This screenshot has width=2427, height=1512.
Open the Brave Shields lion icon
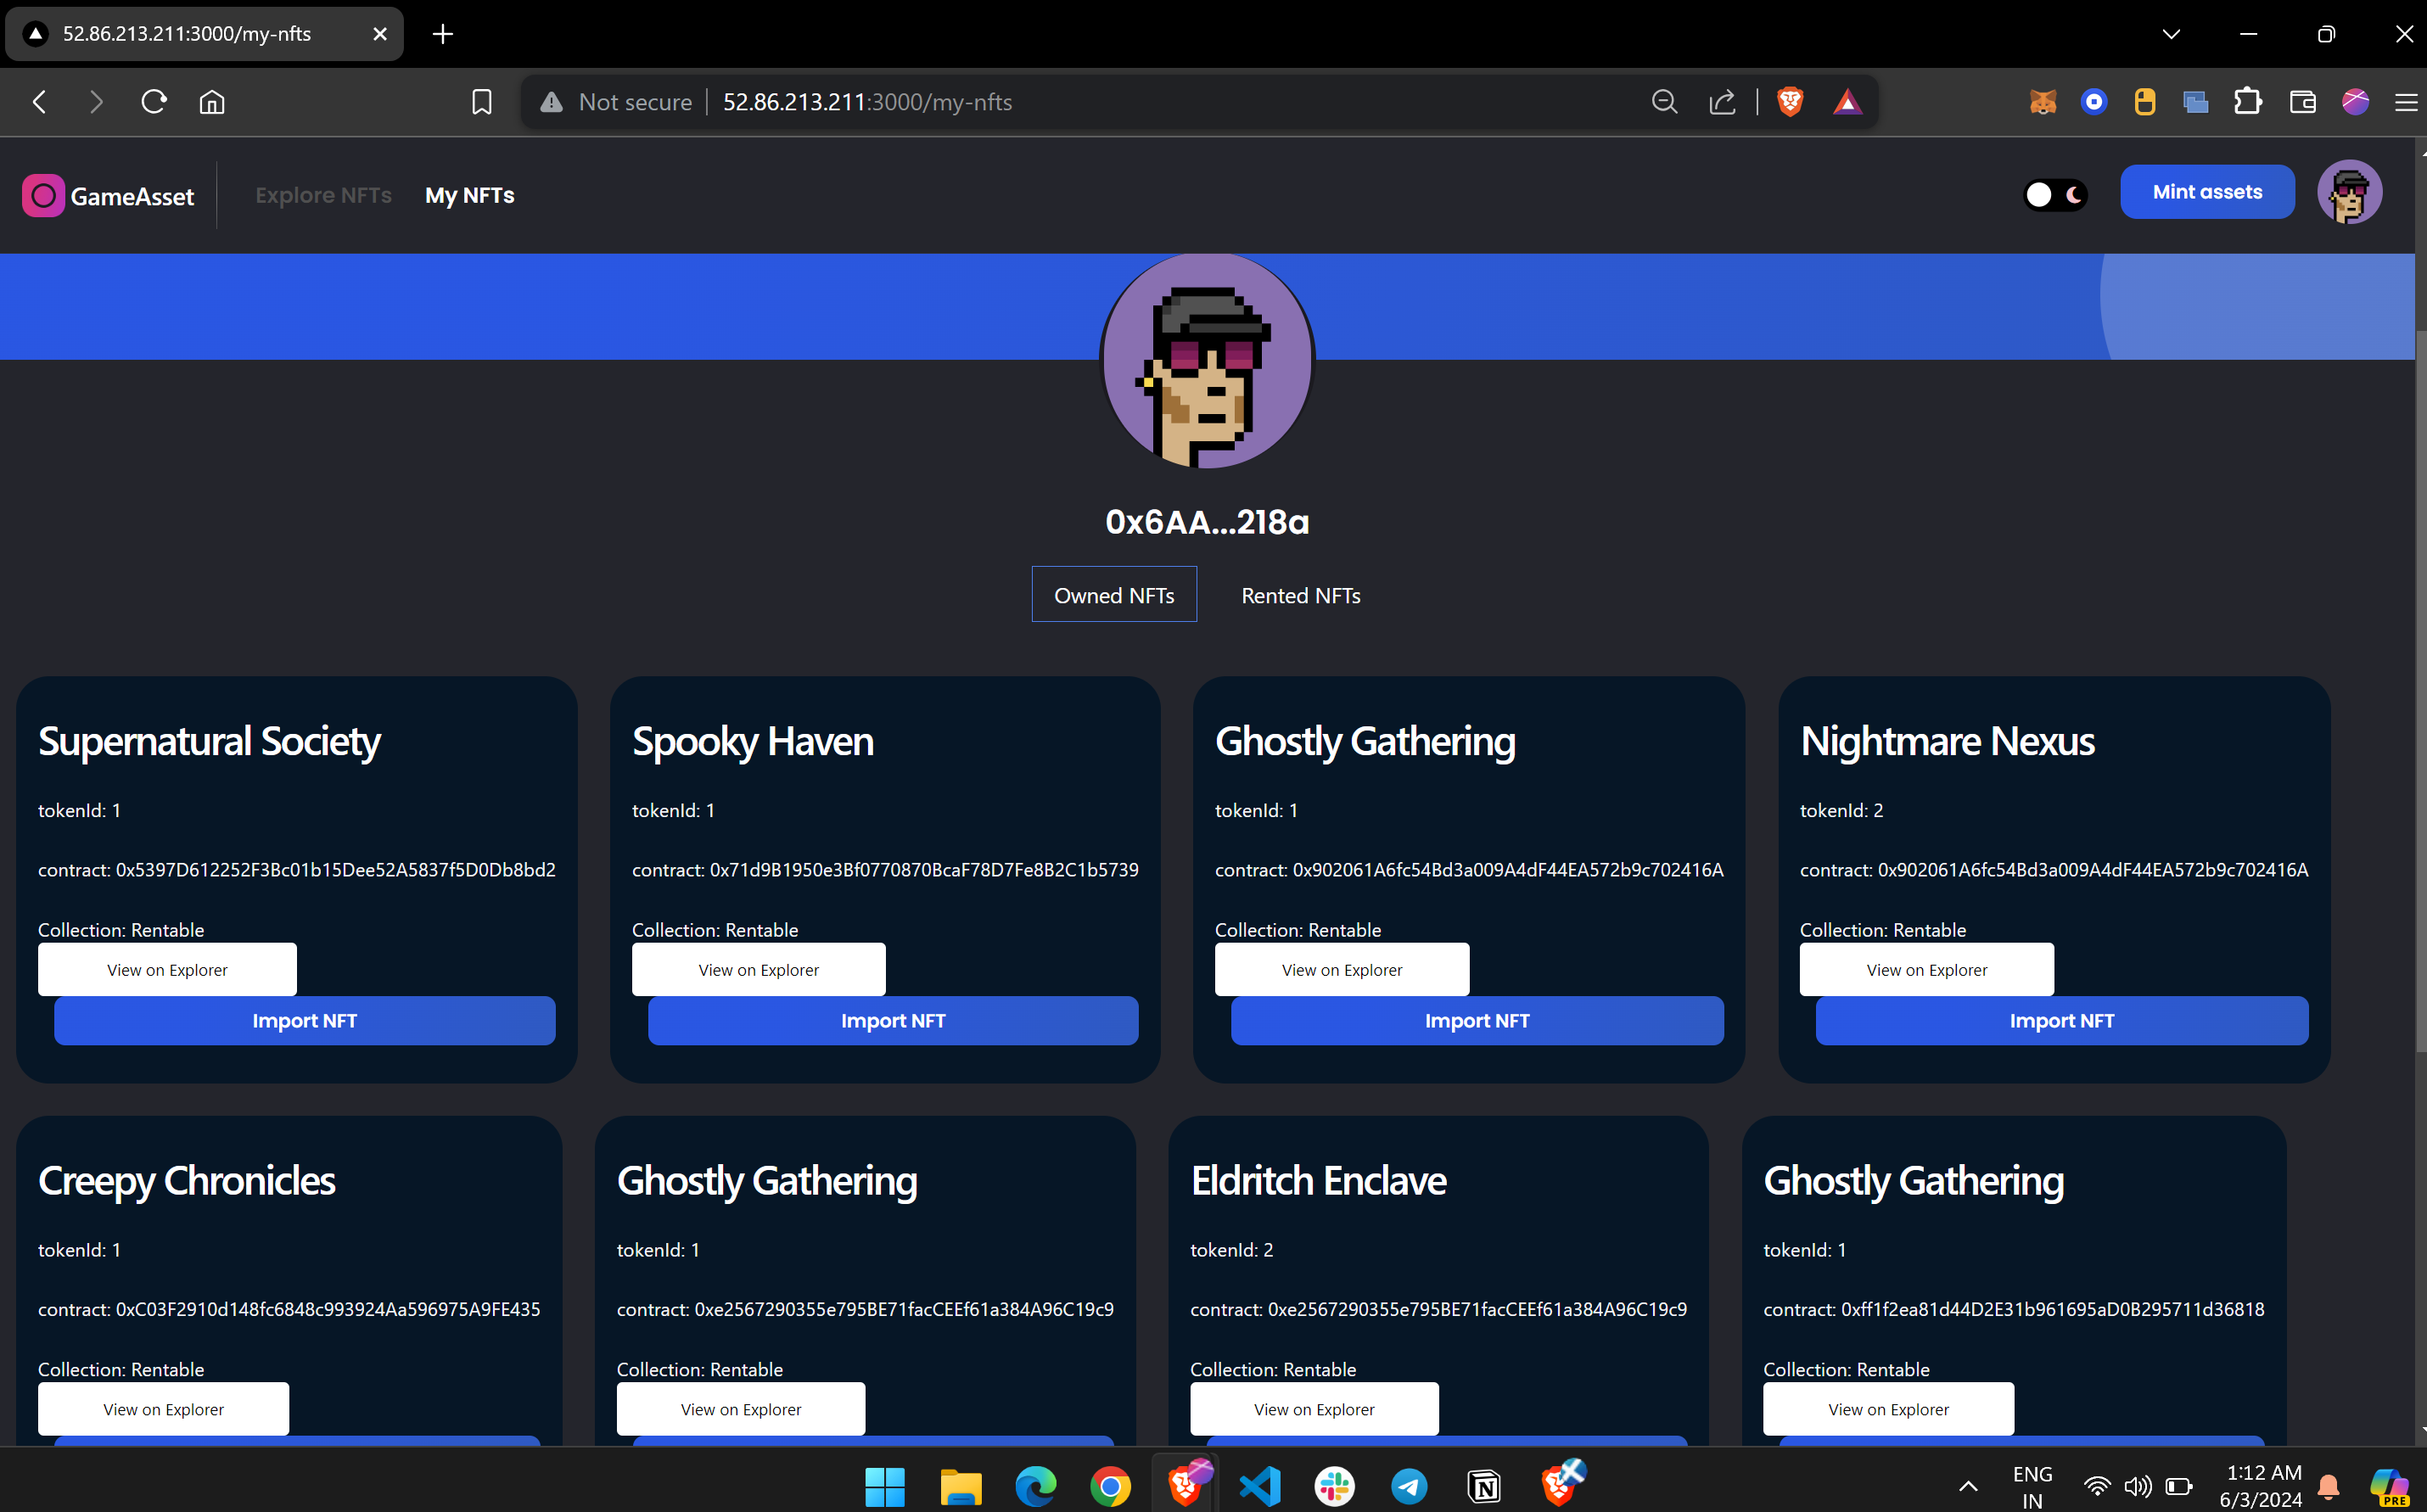click(1790, 102)
